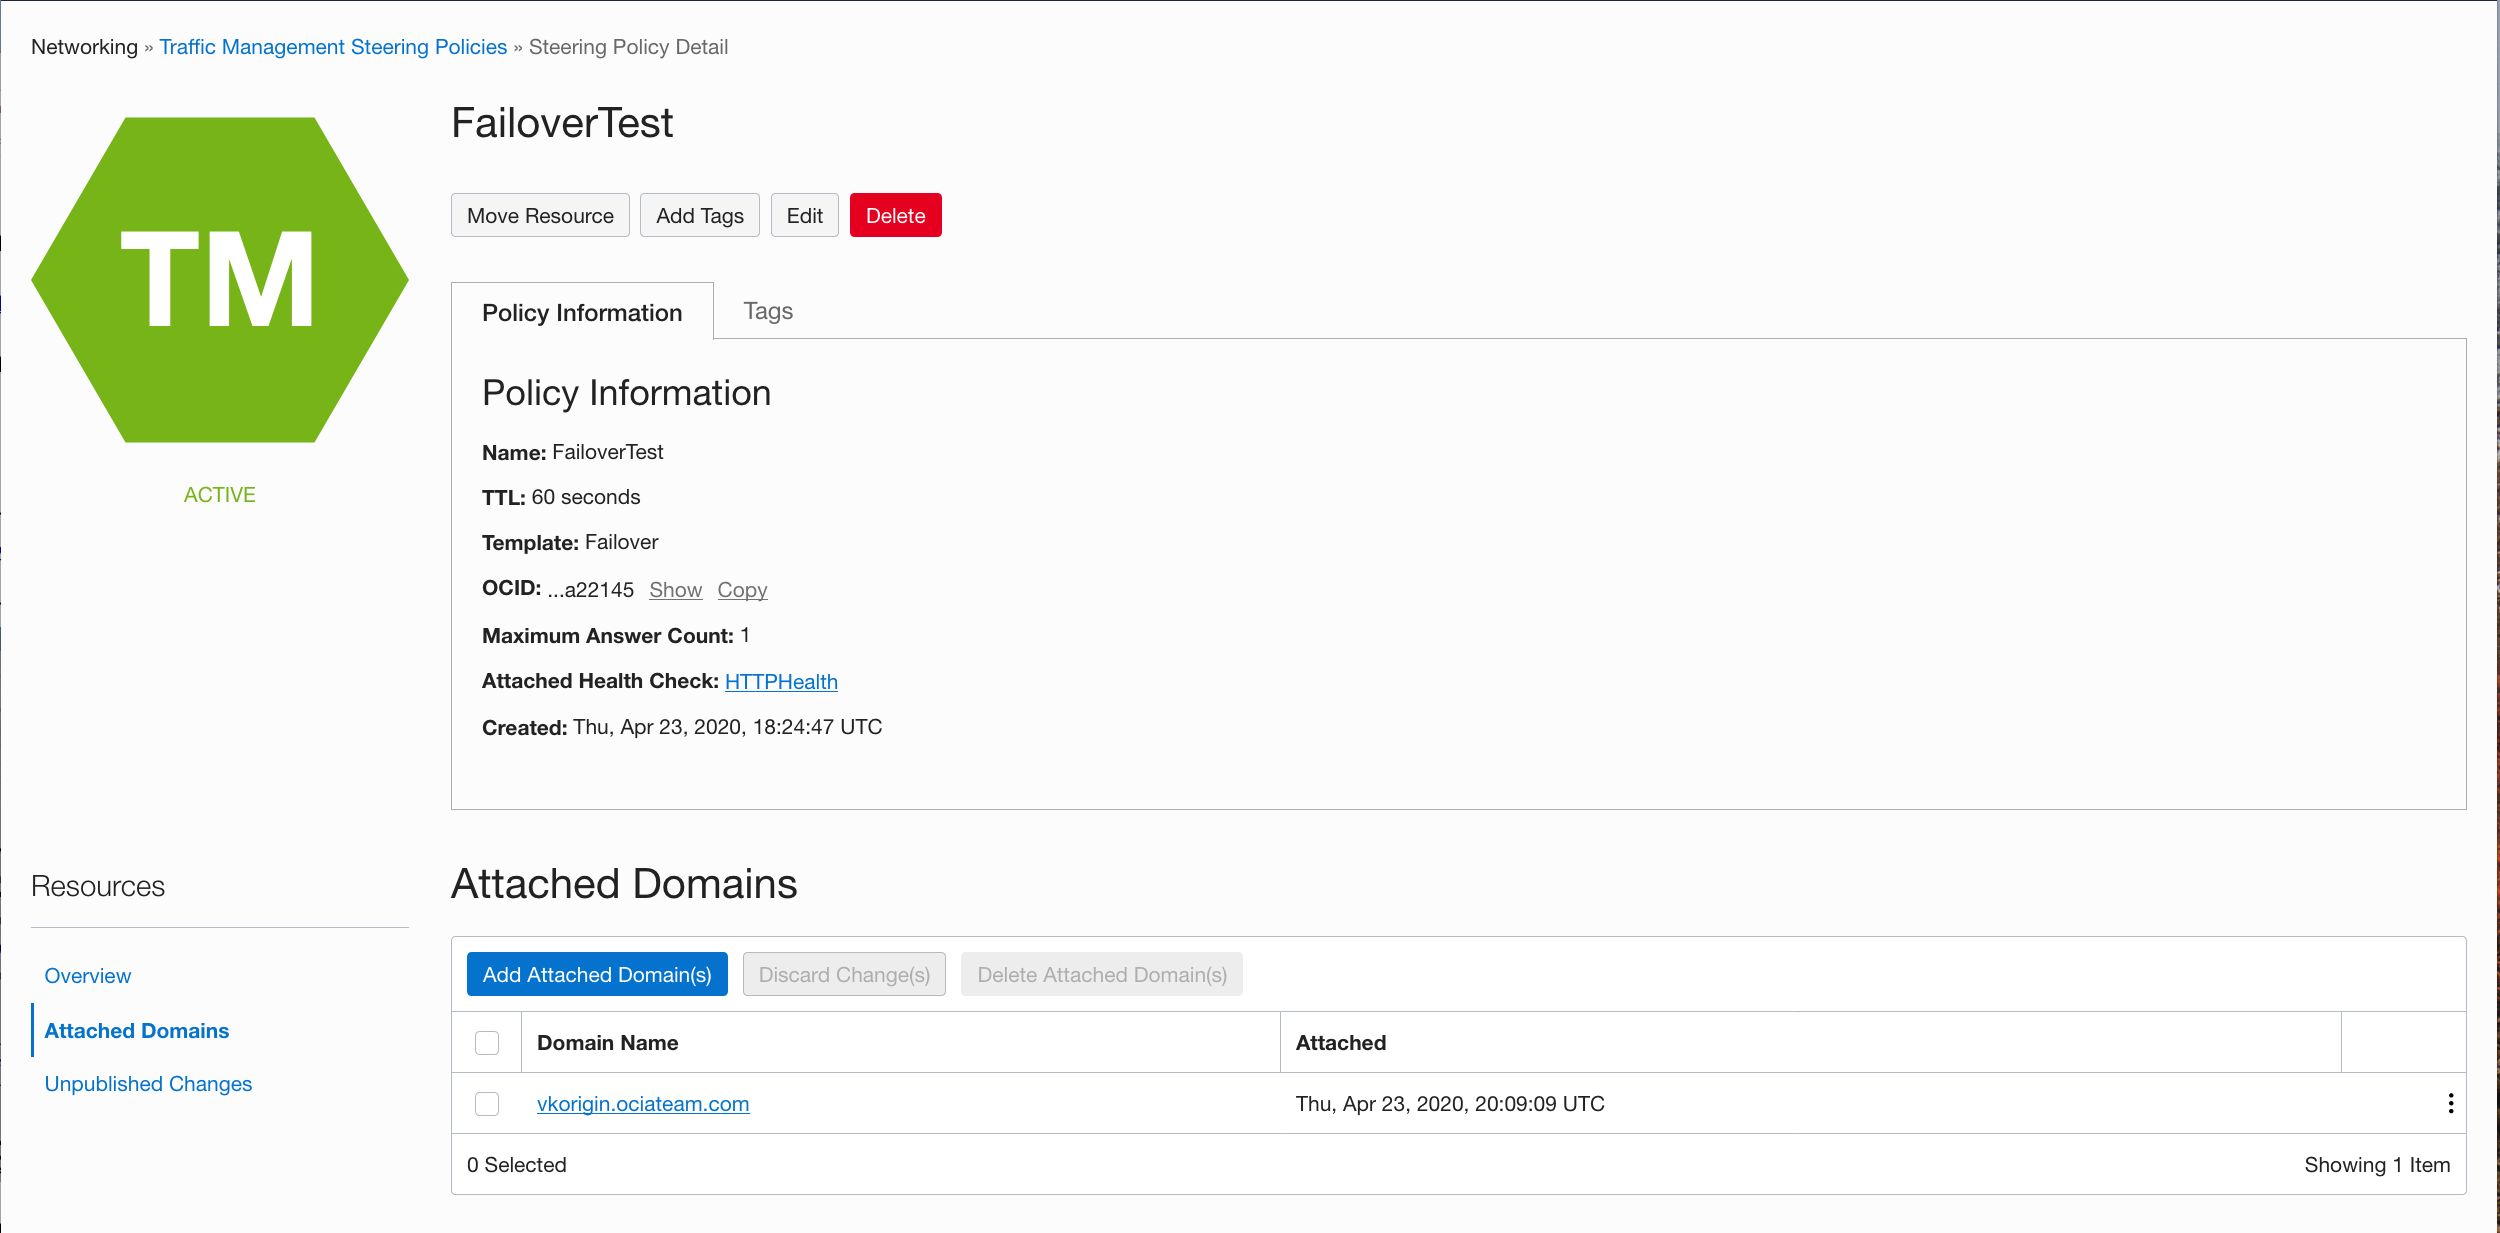Show the full OCID value

pos(675,590)
